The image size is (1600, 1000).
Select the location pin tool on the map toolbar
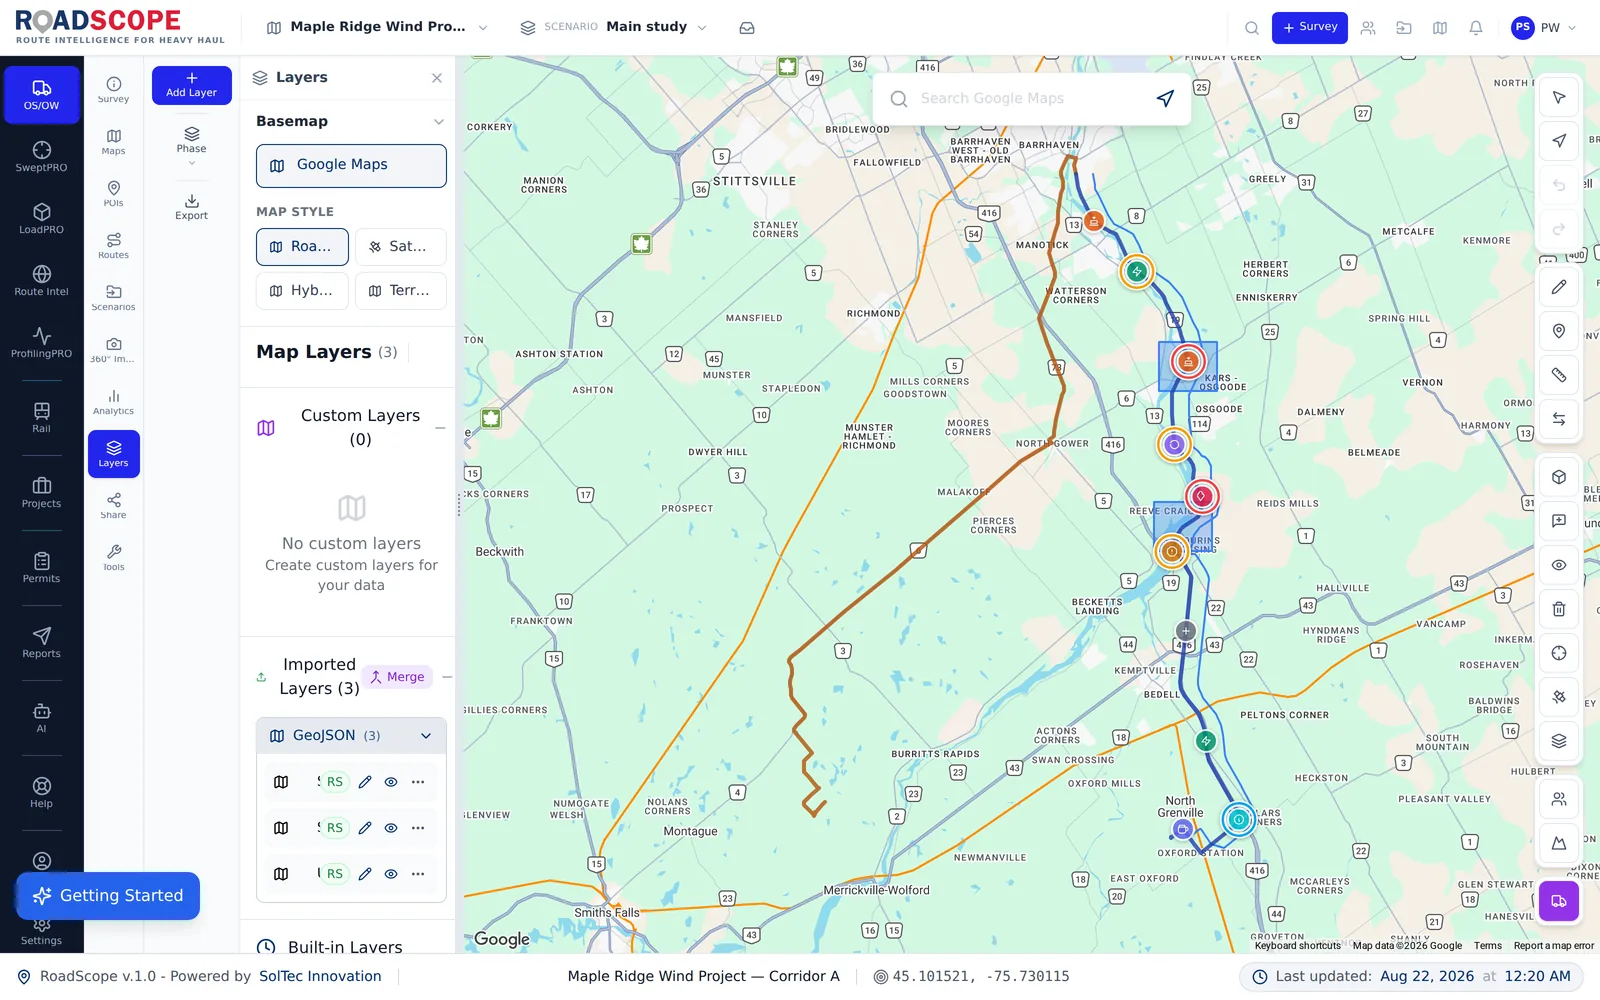pos(1559,331)
